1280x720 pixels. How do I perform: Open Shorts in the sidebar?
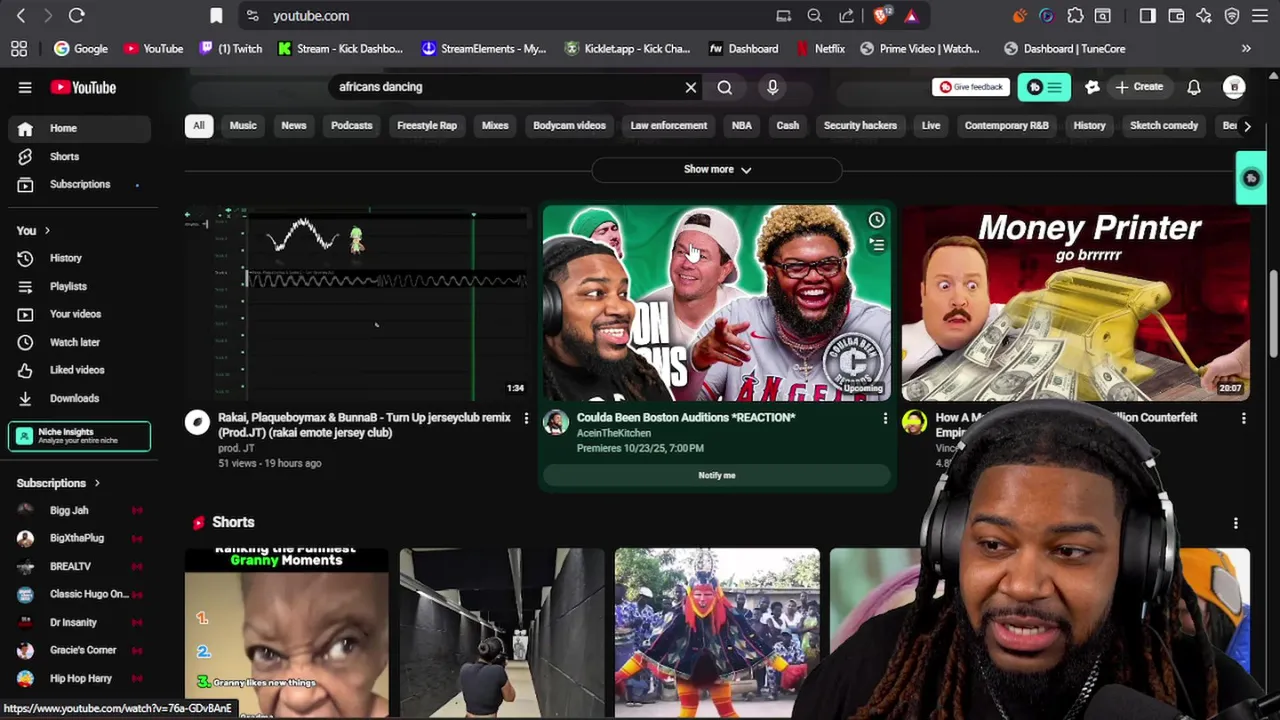point(78,156)
